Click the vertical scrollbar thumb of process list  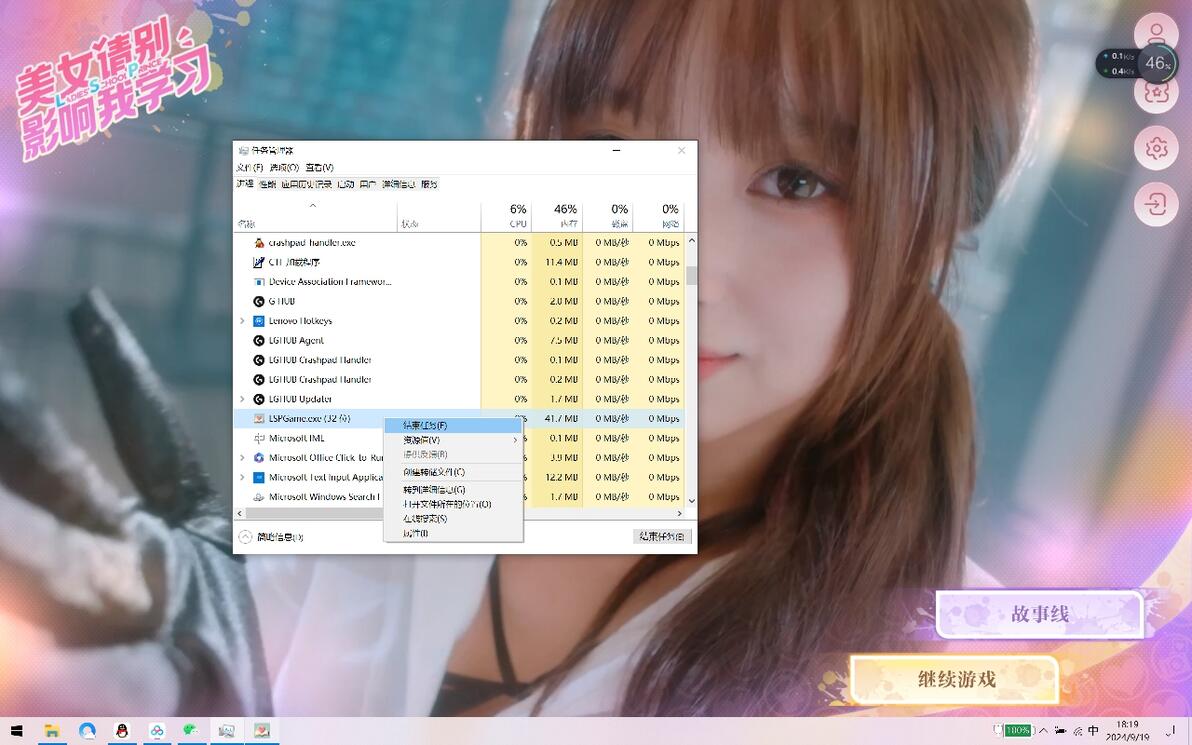691,275
